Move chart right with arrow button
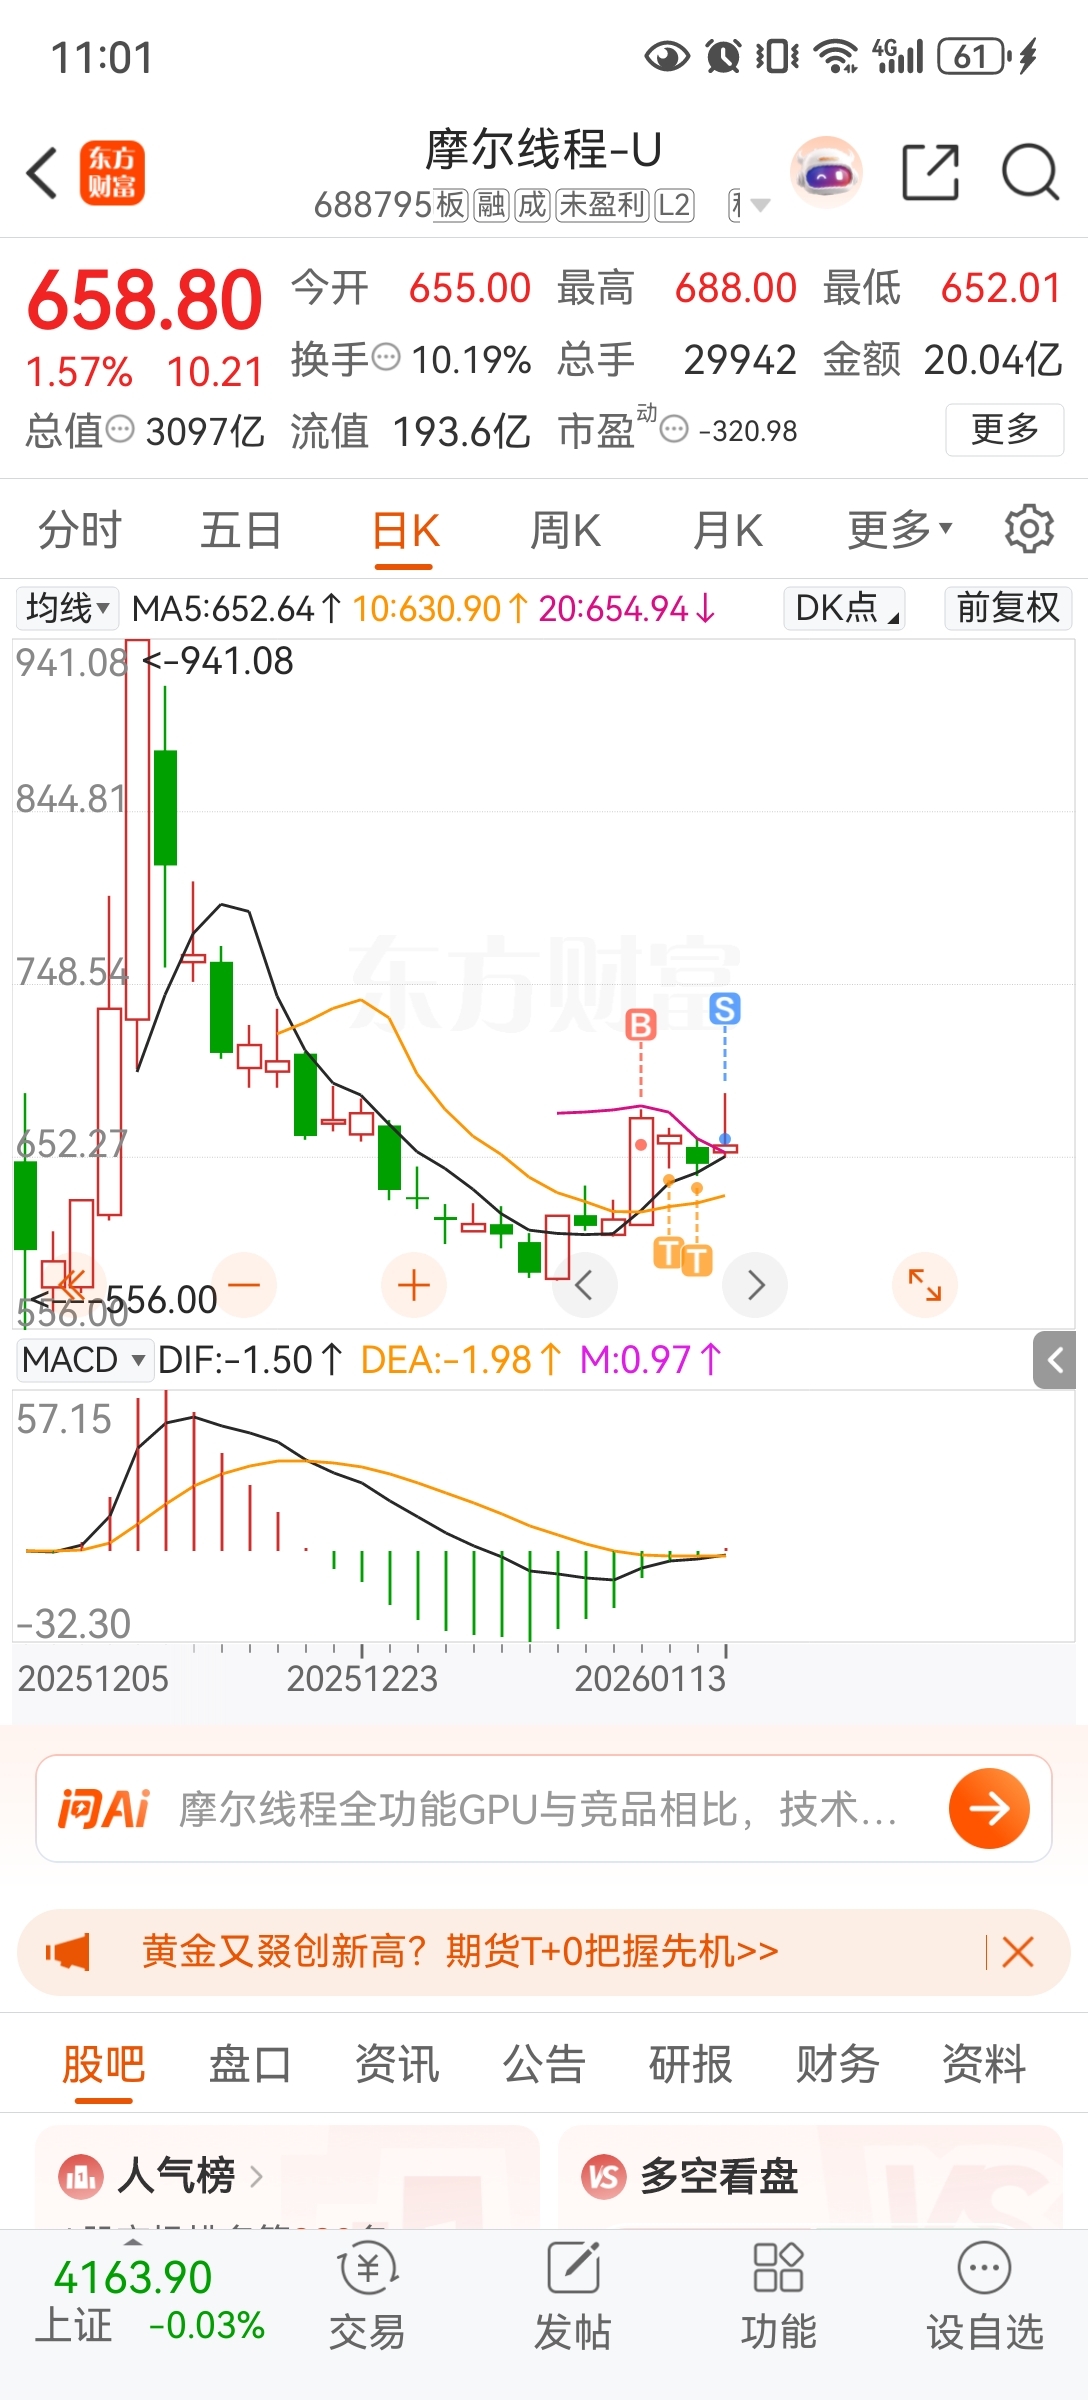 pos(755,1284)
